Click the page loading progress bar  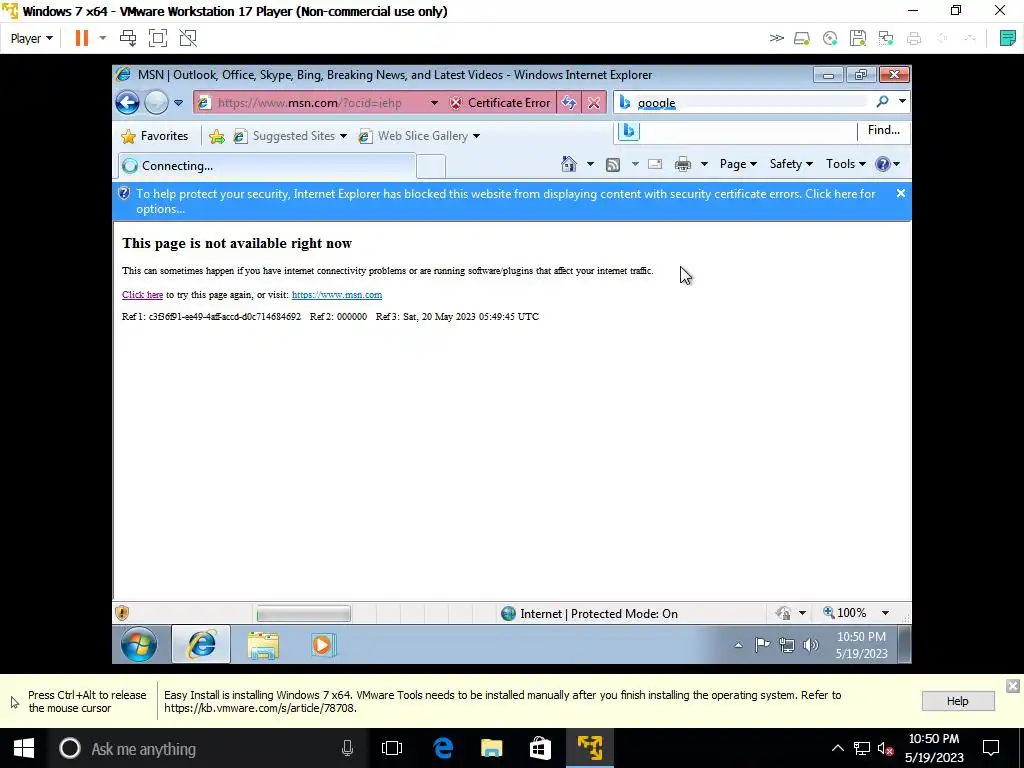click(304, 614)
